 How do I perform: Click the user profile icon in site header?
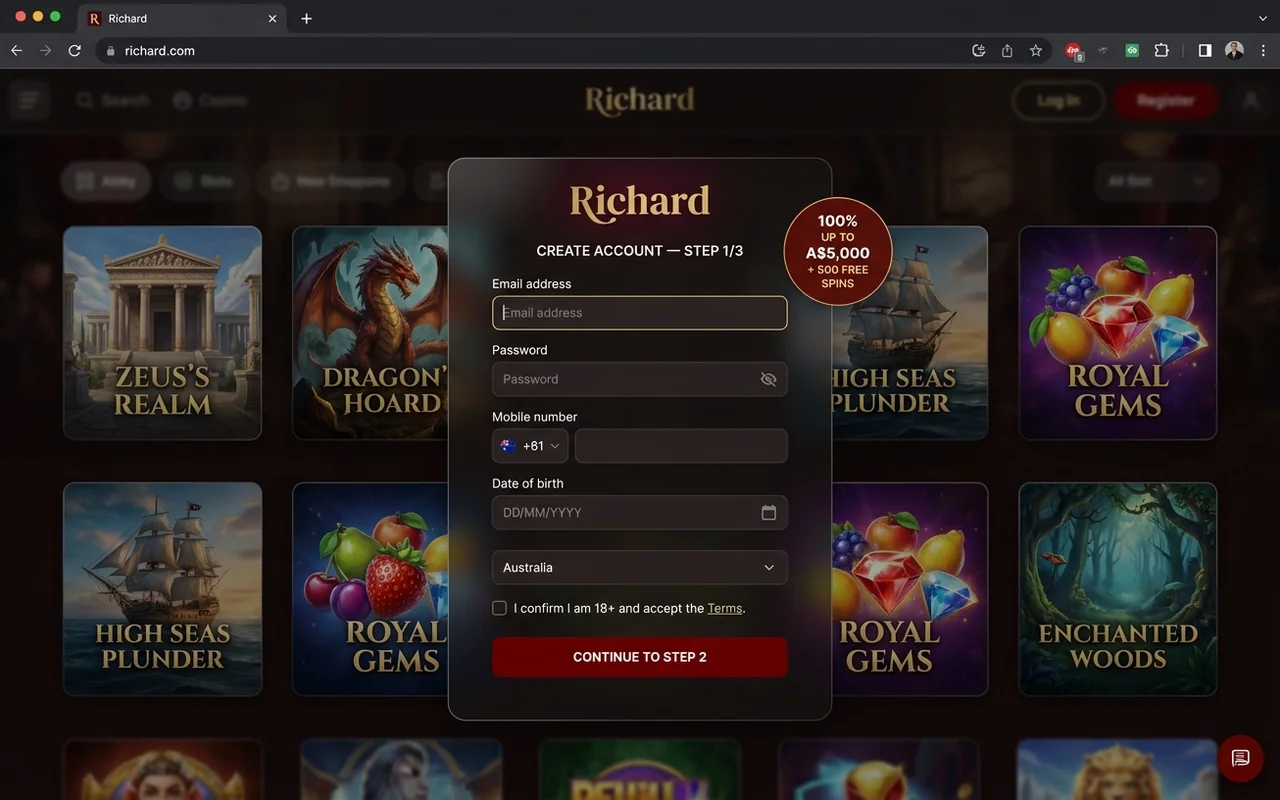pyautogui.click(x=1250, y=100)
